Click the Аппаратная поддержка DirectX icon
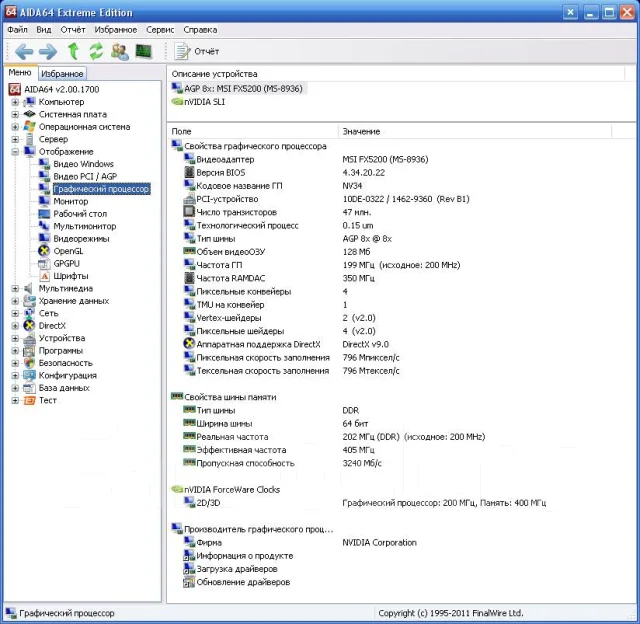Image resolution: width=640 pixels, height=624 pixels. pyautogui.click(x=189, y=344)
